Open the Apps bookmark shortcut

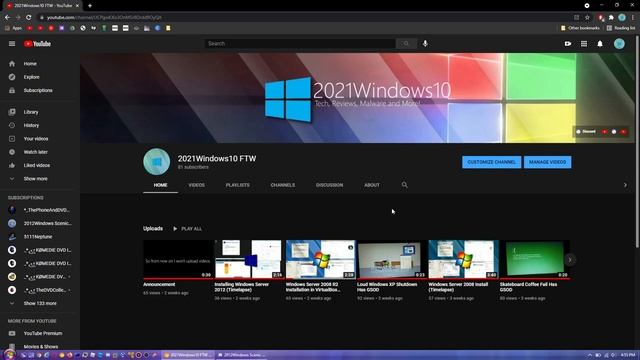tap(13, 28)
